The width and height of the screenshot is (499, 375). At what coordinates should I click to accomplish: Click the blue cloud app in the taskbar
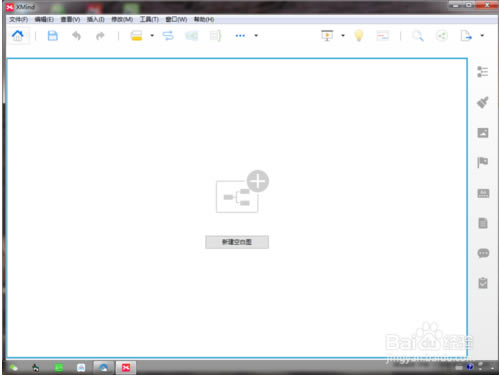point(103,368)
